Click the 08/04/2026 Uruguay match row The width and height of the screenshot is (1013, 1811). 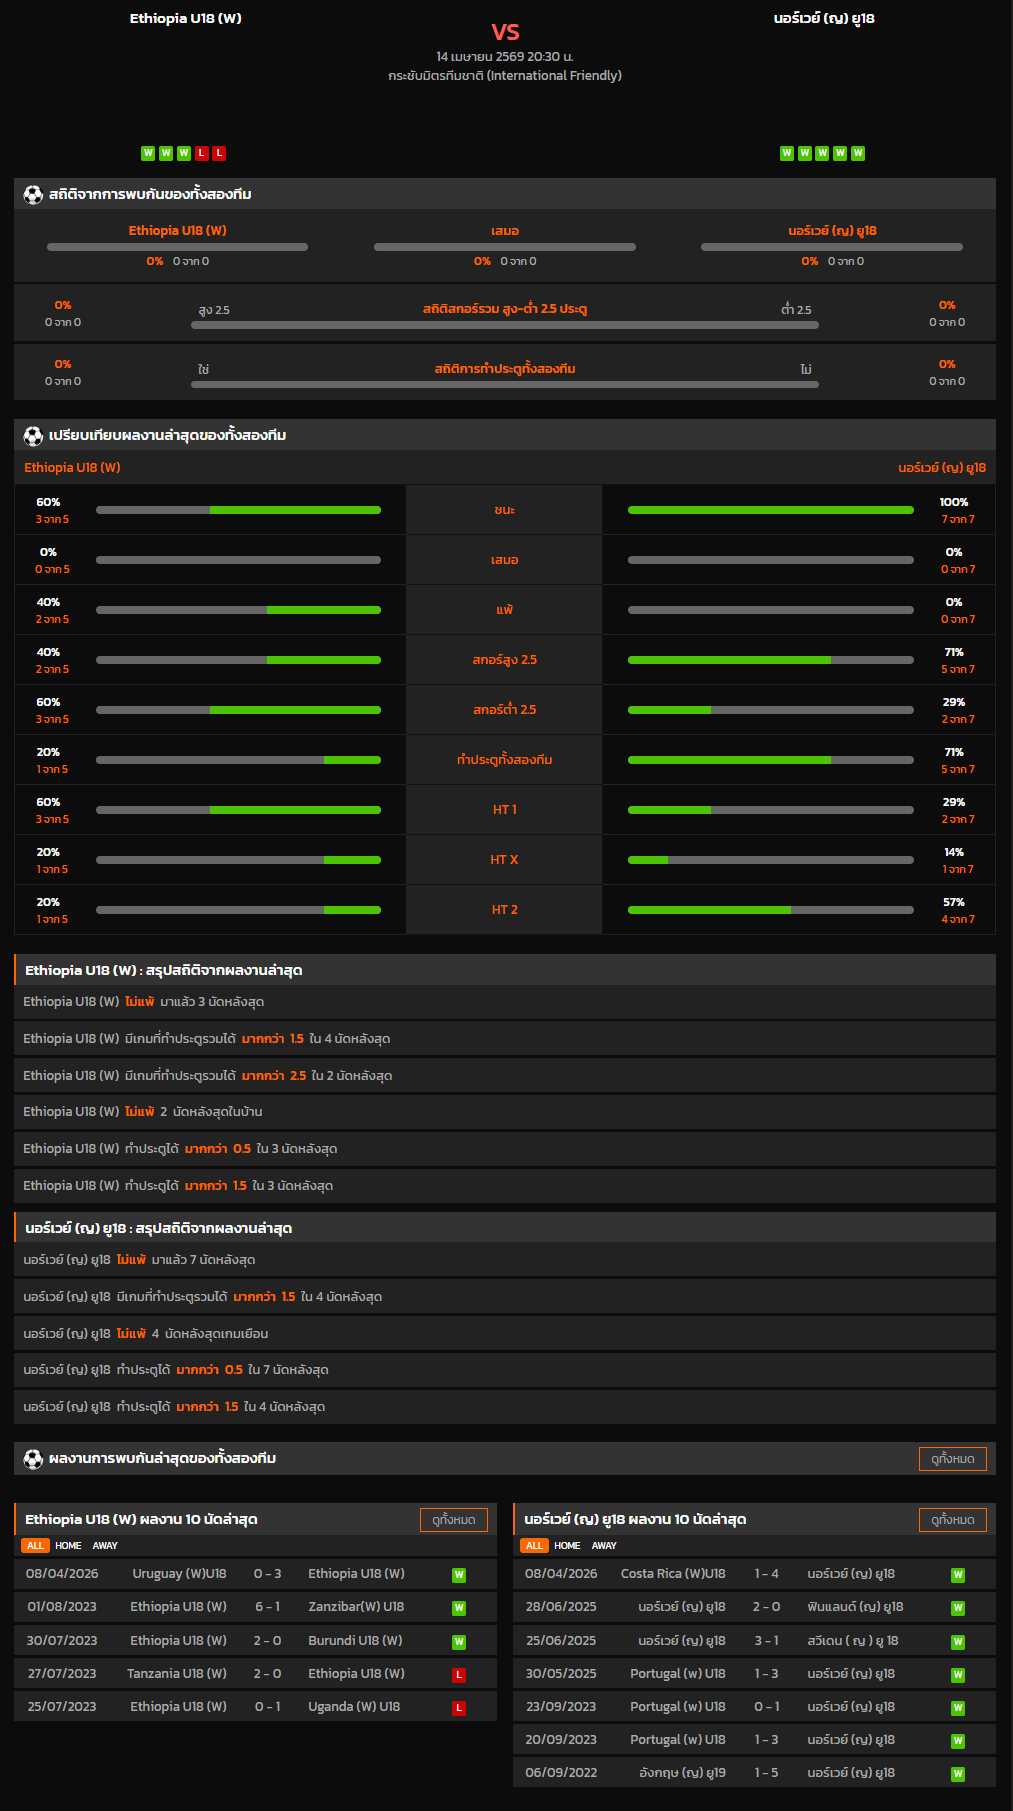[255, 1574]
